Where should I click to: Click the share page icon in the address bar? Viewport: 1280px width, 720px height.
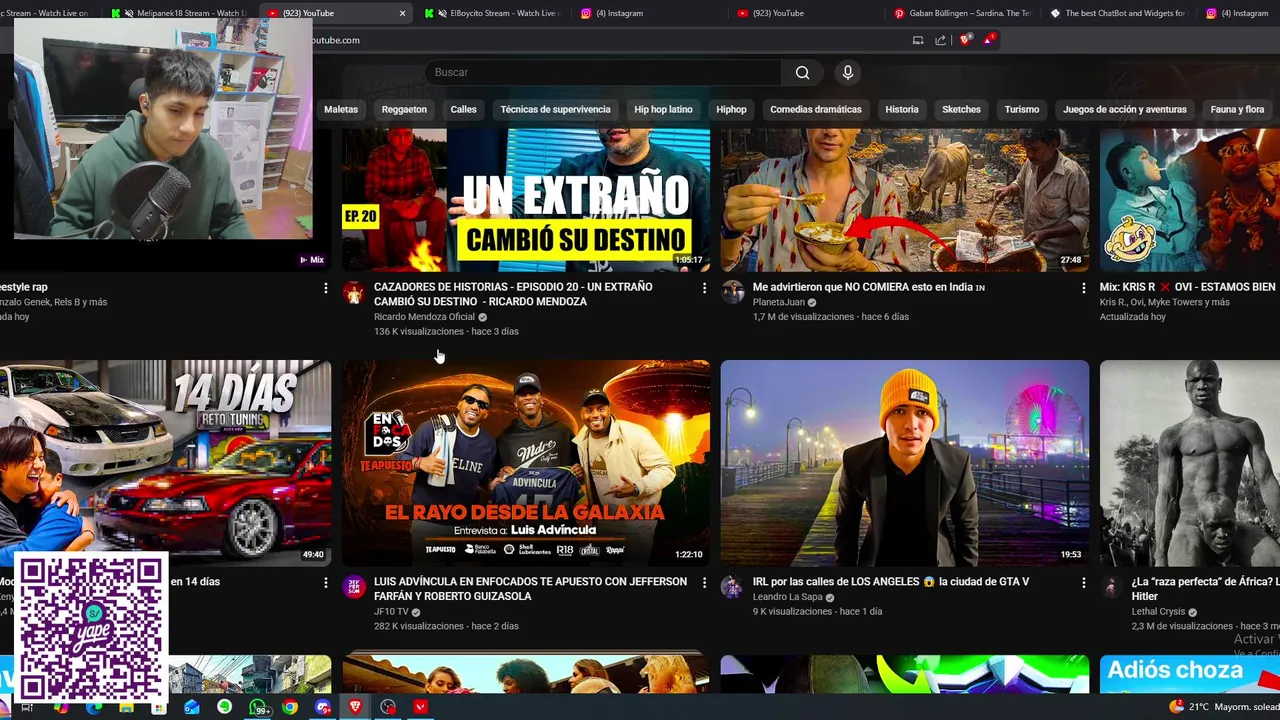coord(941,40)
